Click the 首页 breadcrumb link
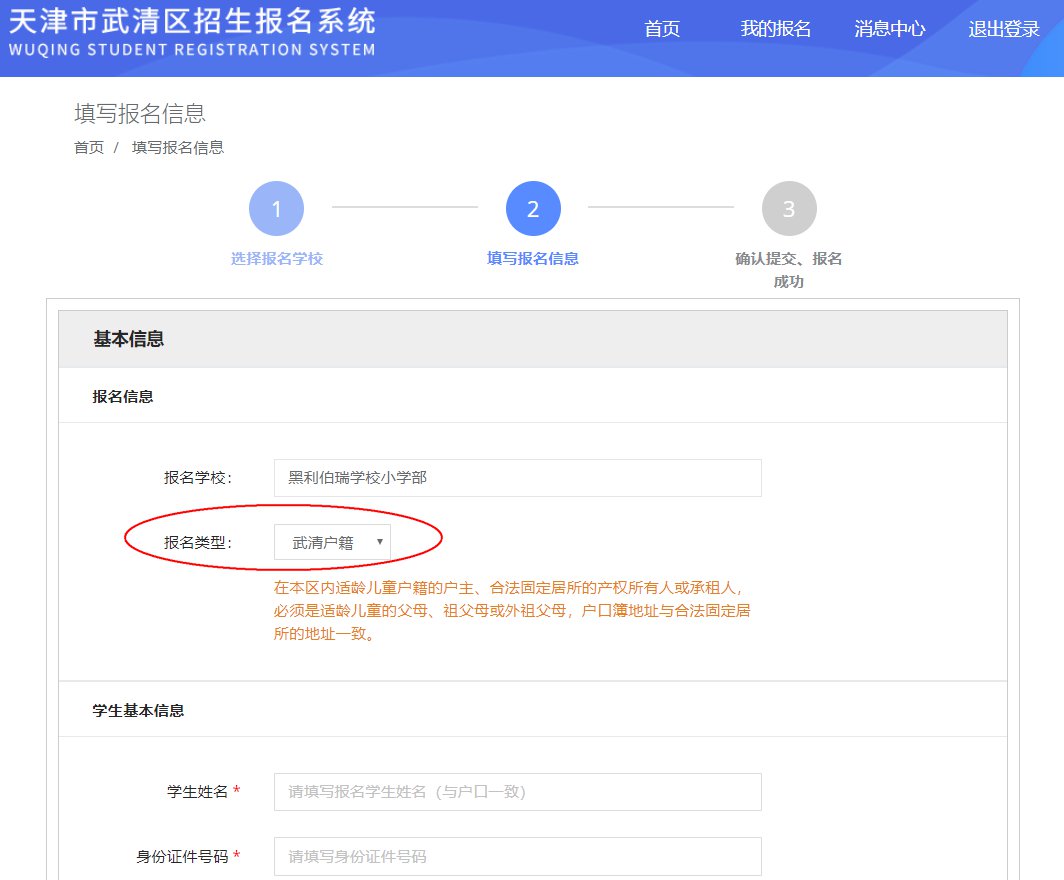 click(x=89, y=147)
